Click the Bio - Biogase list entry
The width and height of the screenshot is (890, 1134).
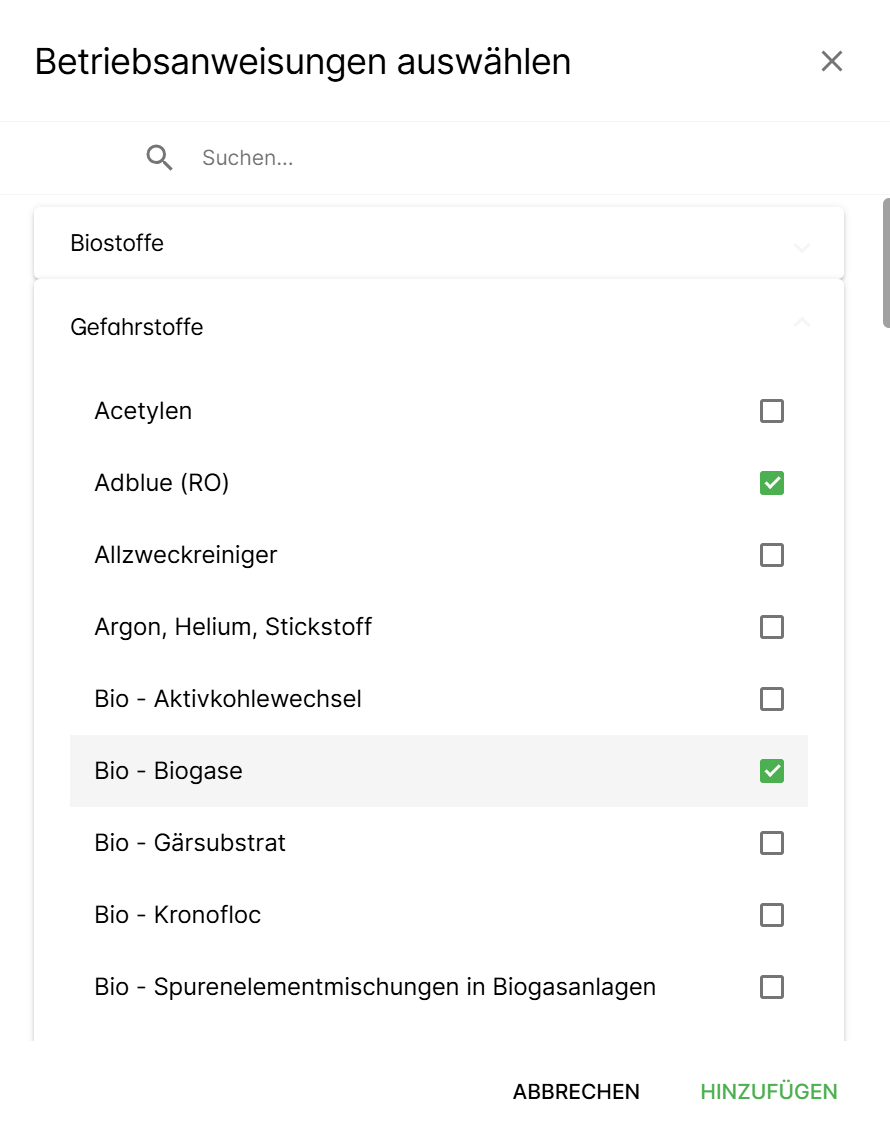coord(169,771)
